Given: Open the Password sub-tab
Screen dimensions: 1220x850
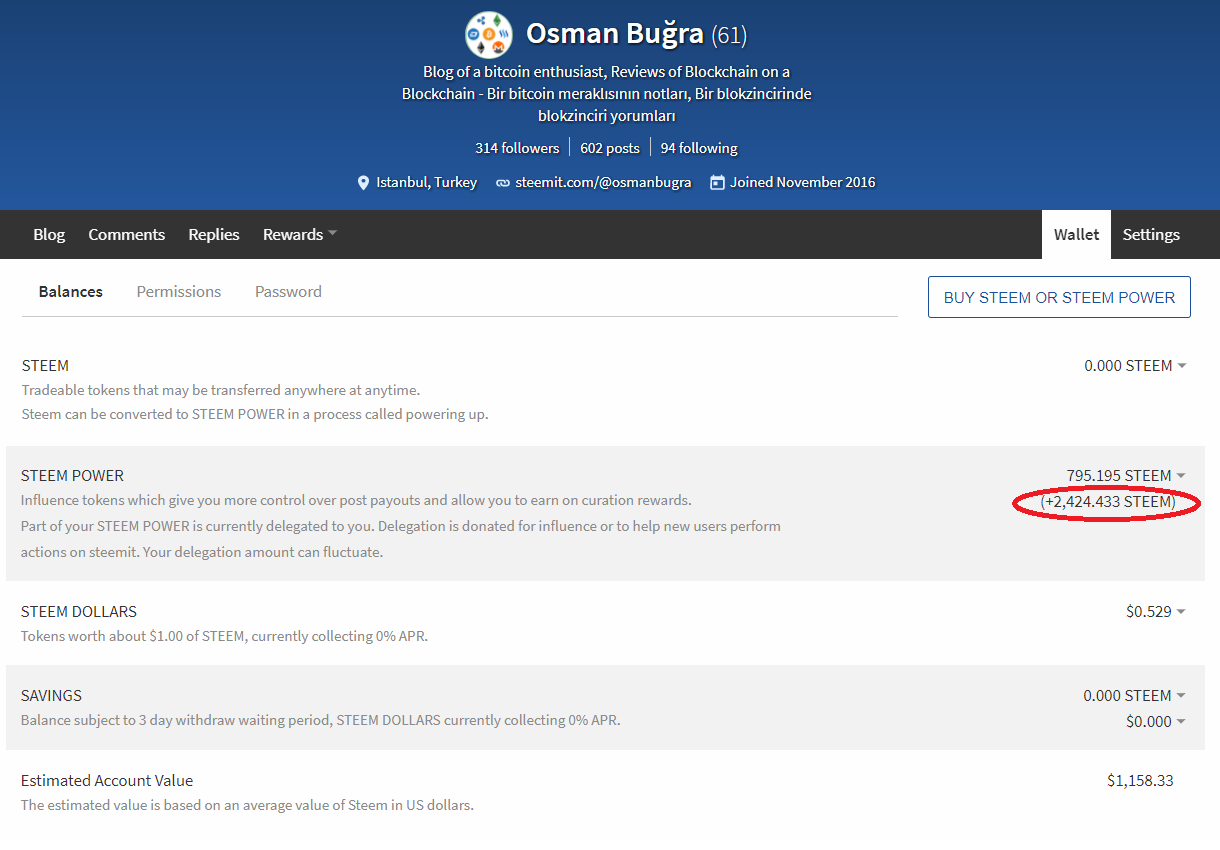Looking at the screenshot, I should 288,291.
